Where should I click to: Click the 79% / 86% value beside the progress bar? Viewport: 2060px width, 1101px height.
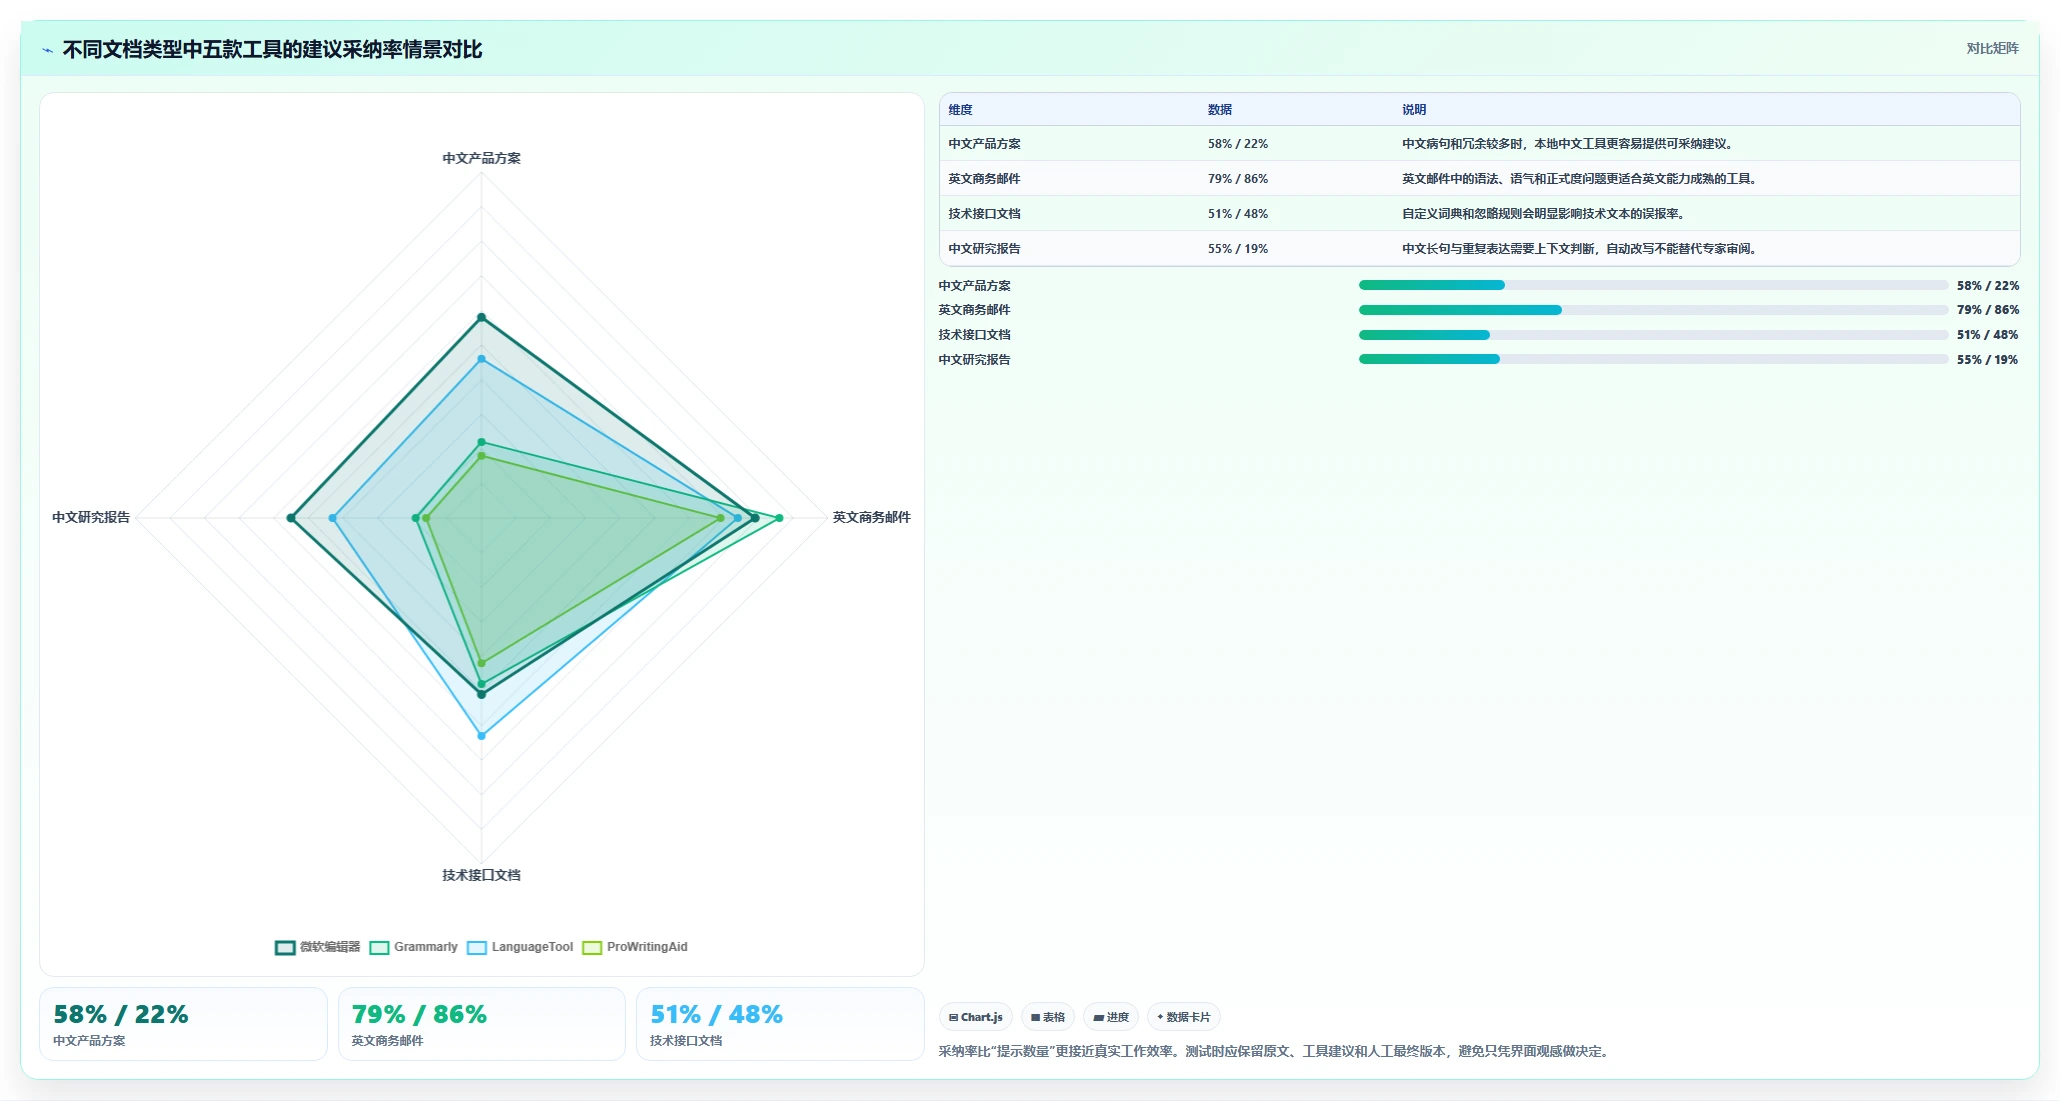tap(1988, 310)
